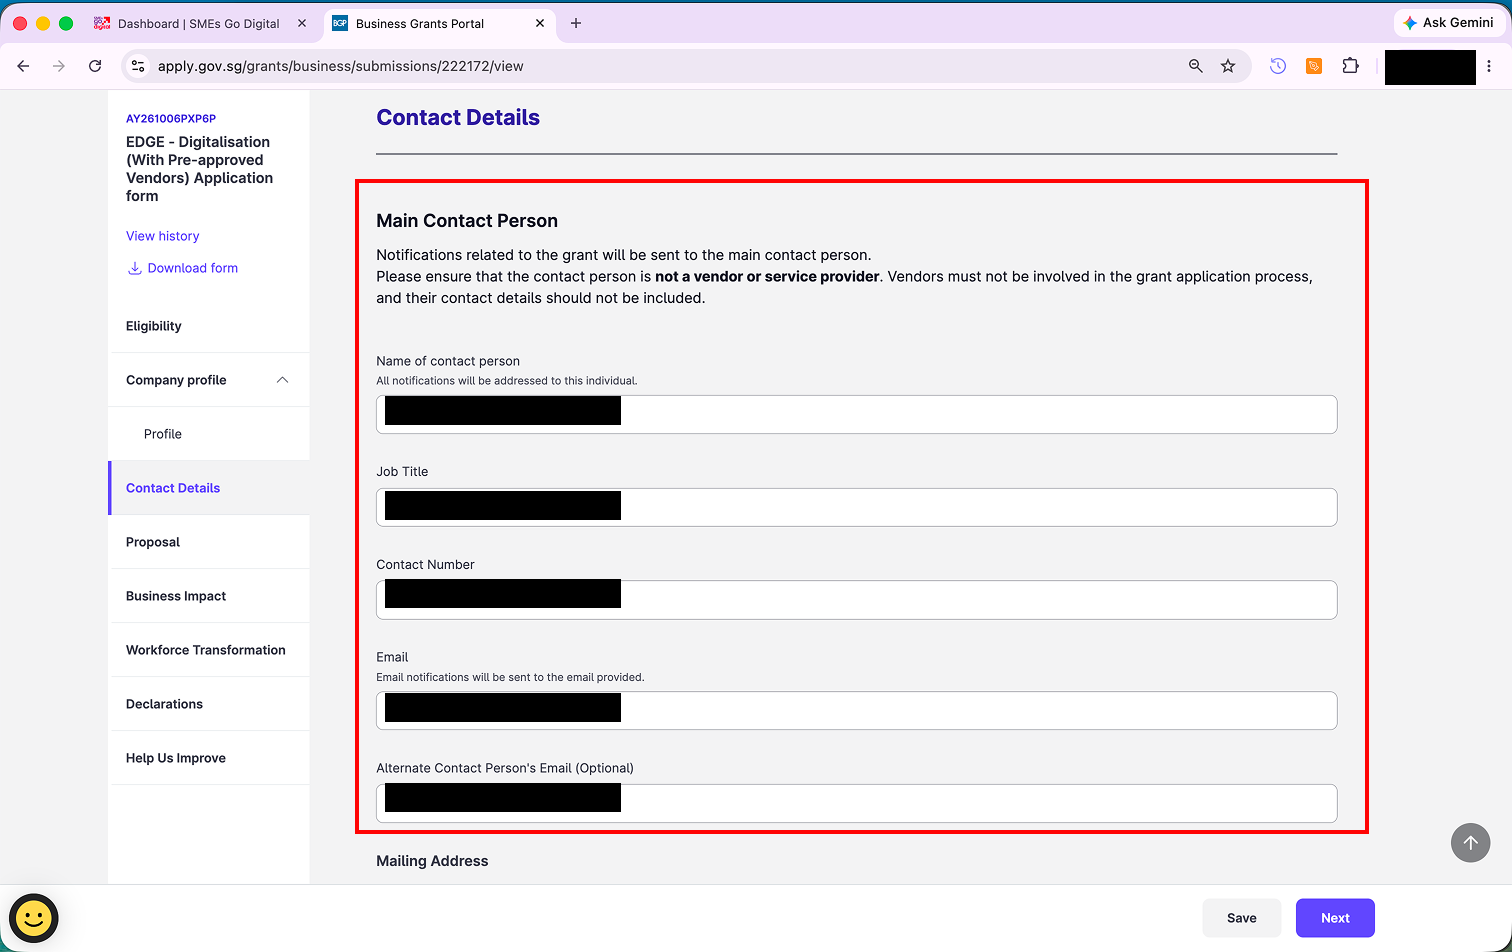Click the Email input field
This screenshot has height=952, width=1512.
pos(856,711)
